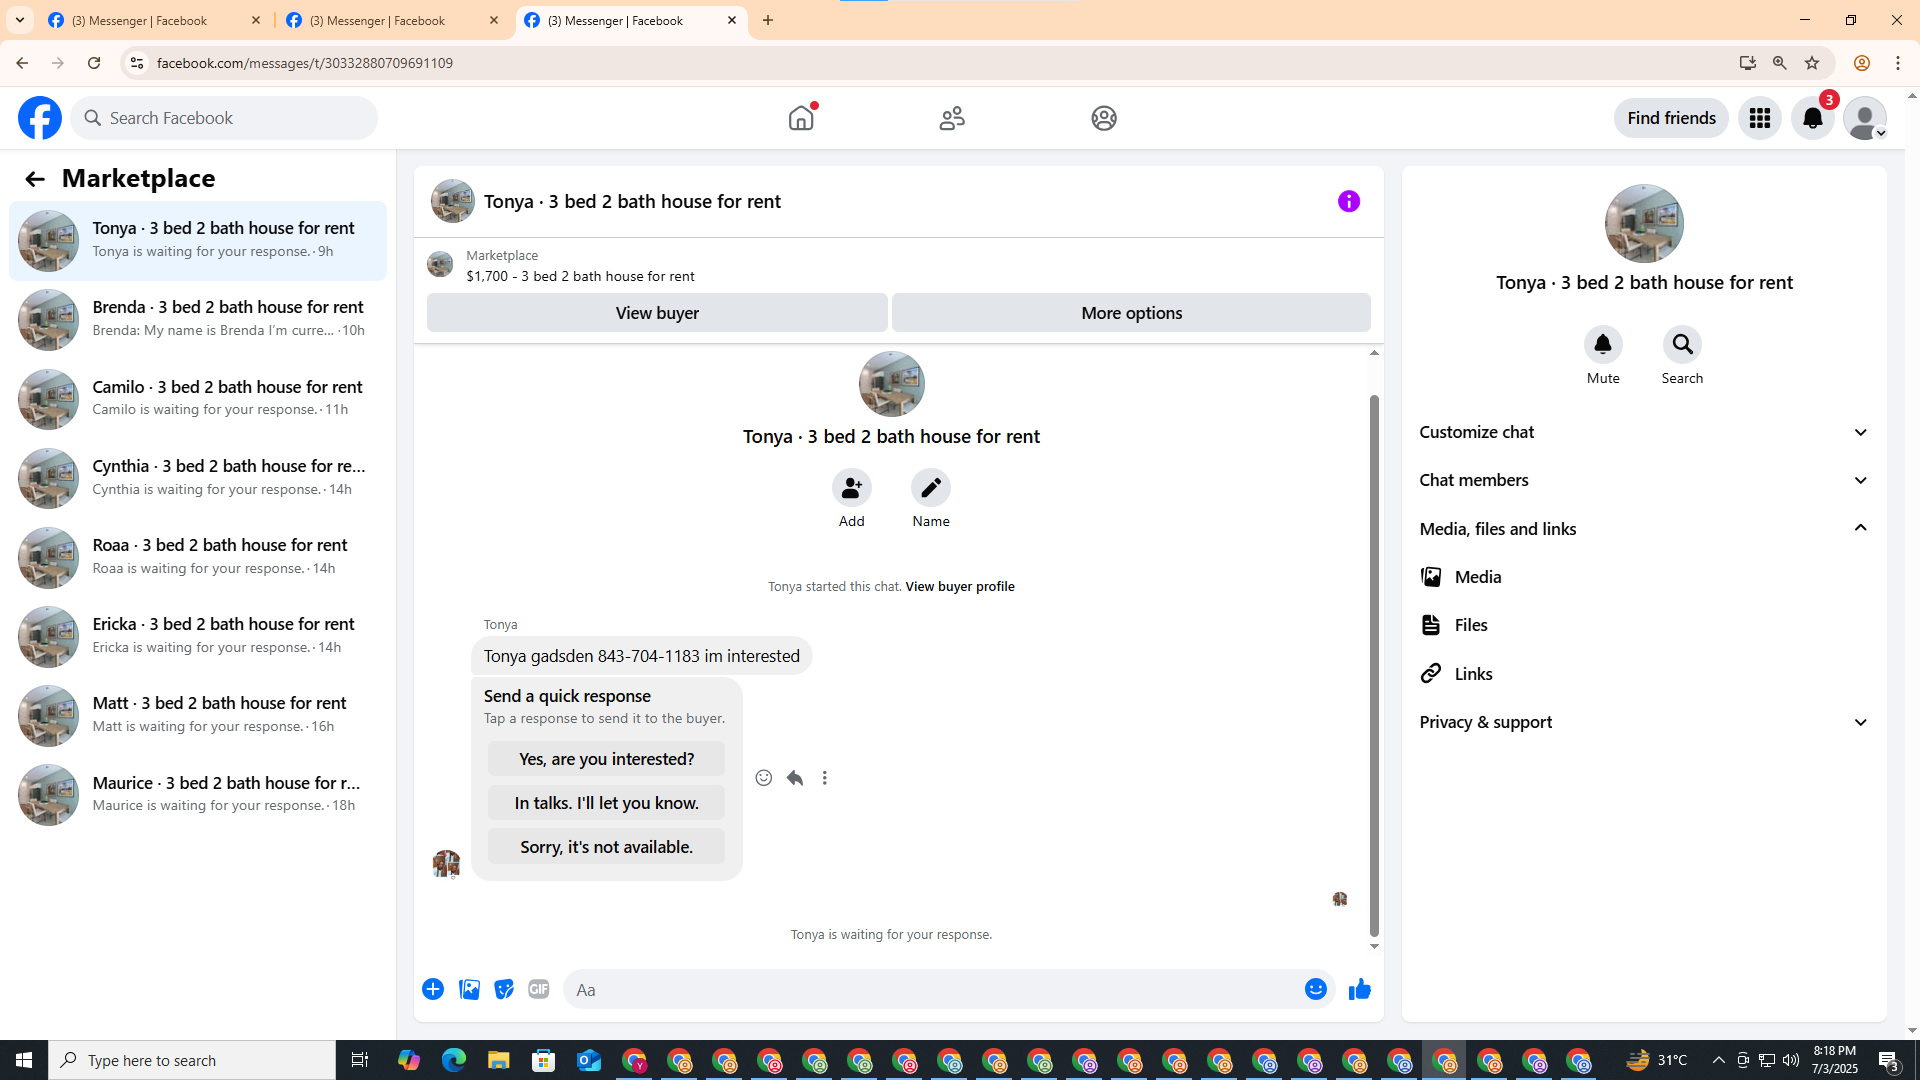Open the blue plus more actions icon
The image size is (1920, 1080).
coord(433,989)
